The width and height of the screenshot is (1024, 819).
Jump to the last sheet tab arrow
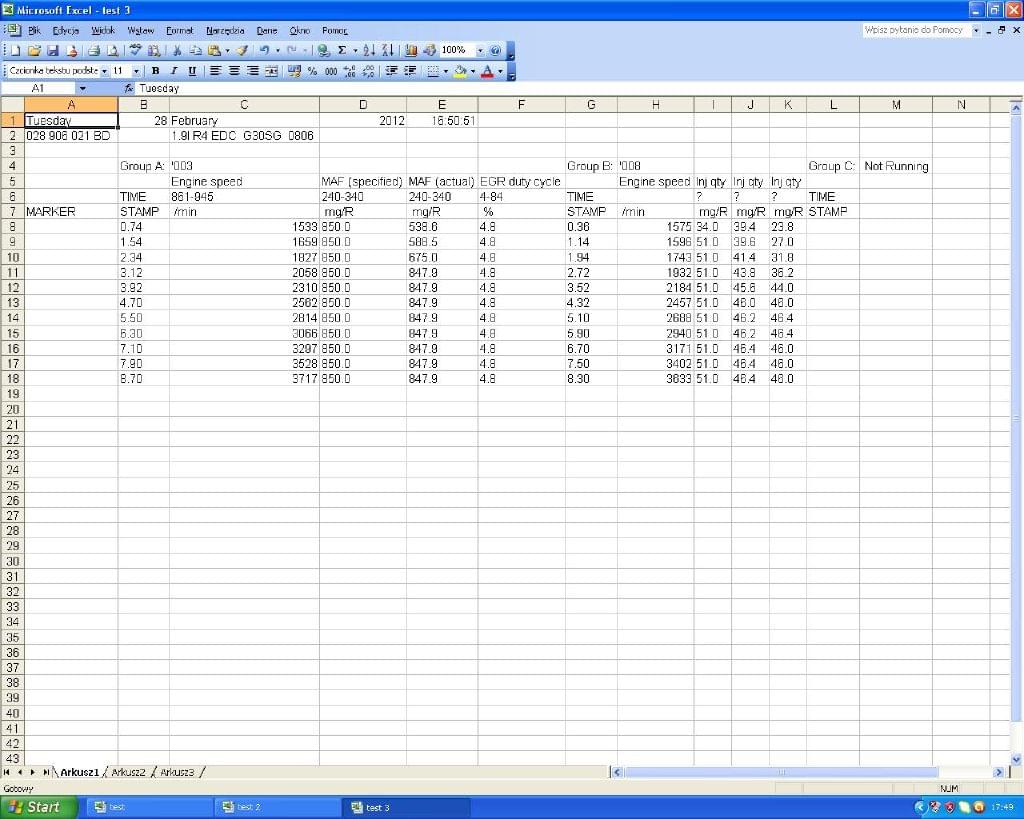(x=45, y=773)
